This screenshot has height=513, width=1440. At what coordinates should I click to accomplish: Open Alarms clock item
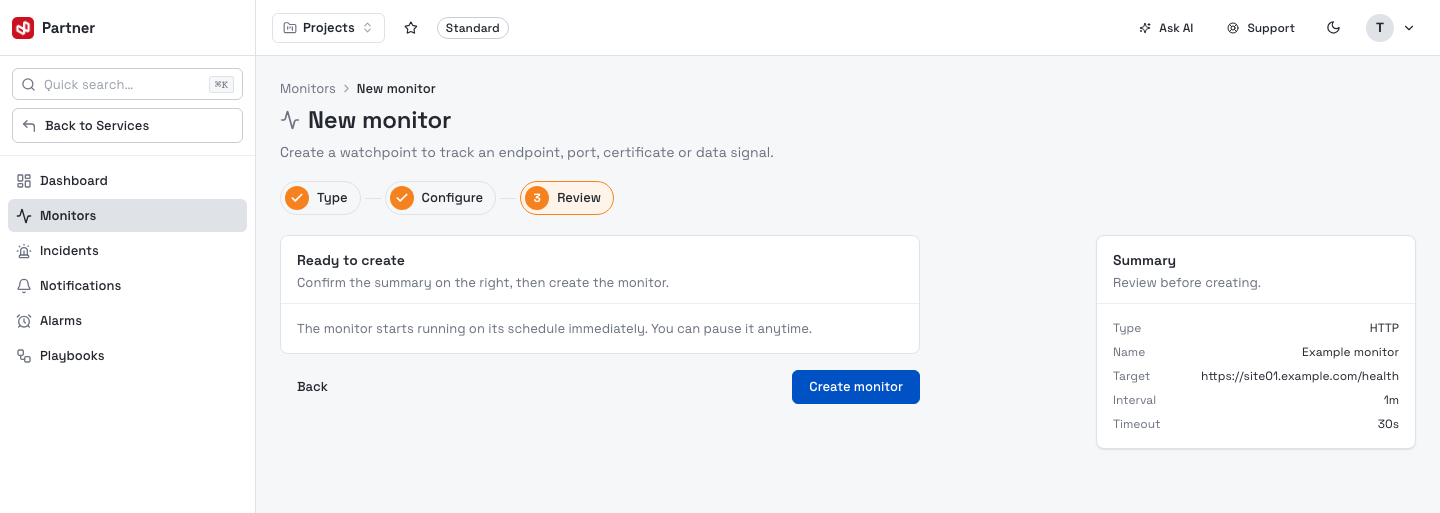127,321
